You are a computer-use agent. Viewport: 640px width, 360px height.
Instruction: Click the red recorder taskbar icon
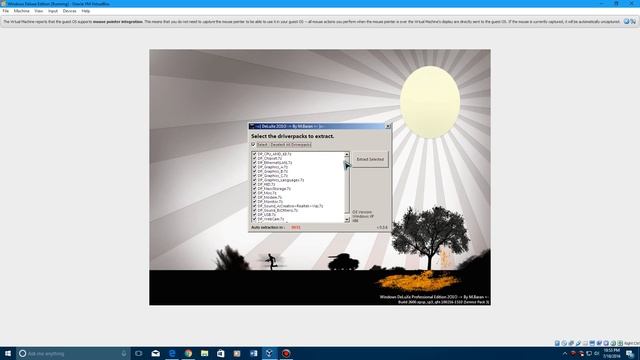click(x=286, y=353)
